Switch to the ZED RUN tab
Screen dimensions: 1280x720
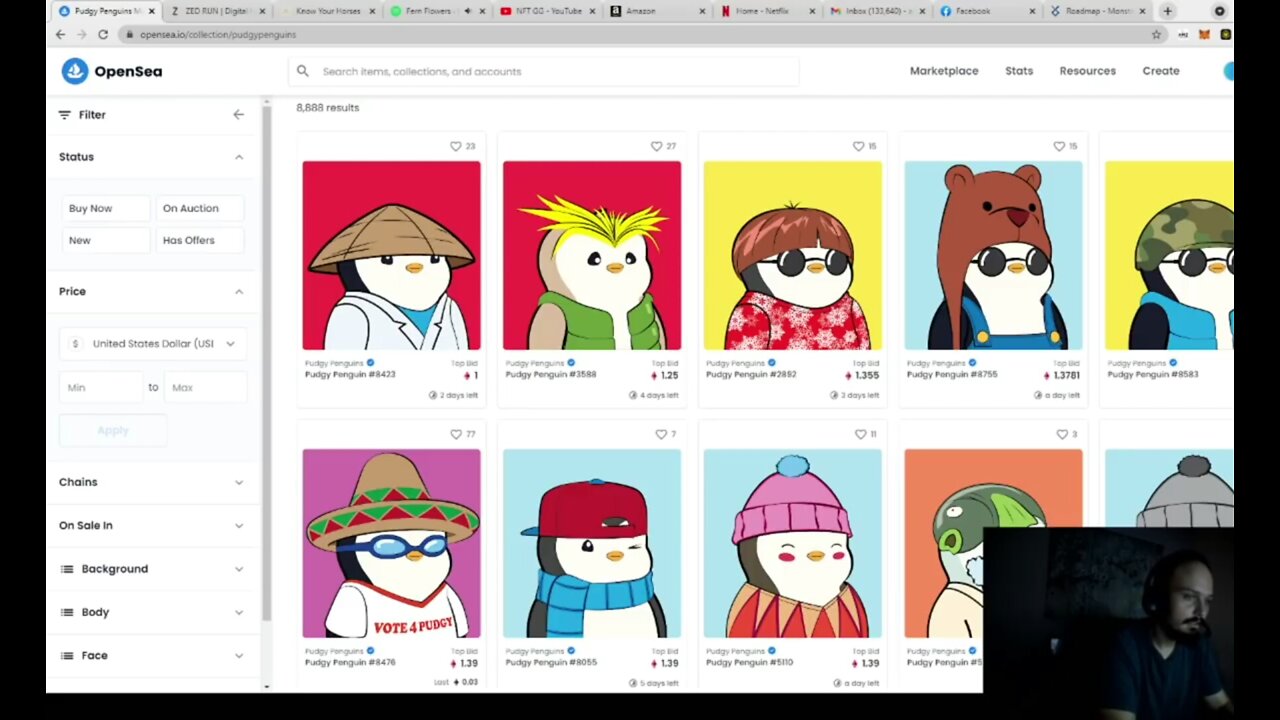215,11
